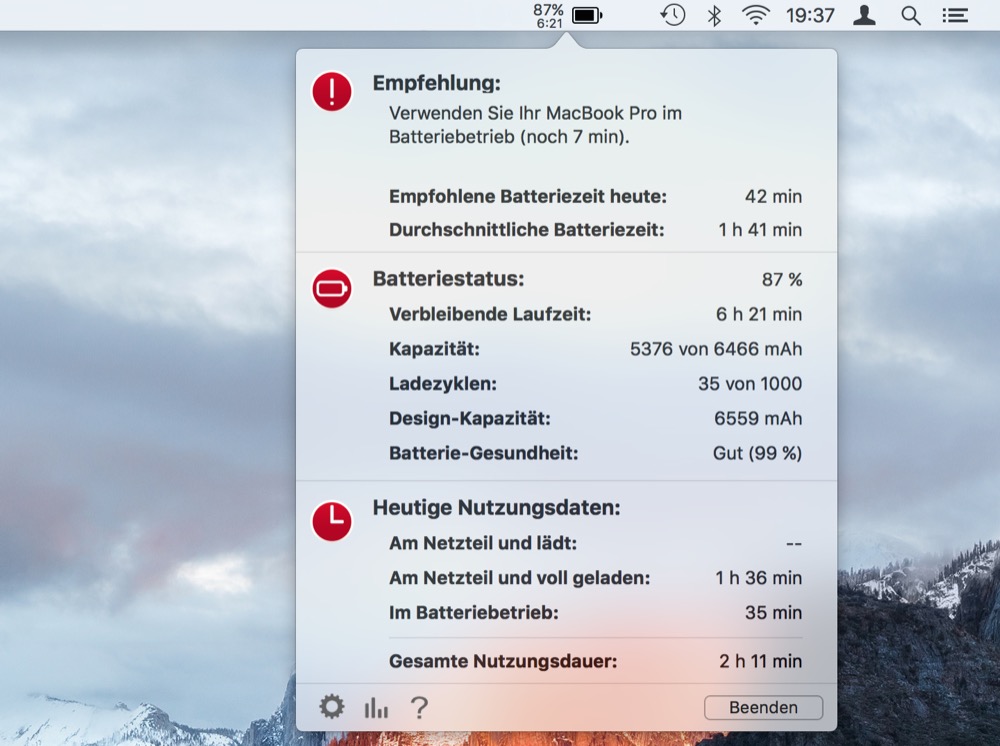Click the 87% 6:21 battery status text
The image size is (1000, 746).
tap(548, 15)
